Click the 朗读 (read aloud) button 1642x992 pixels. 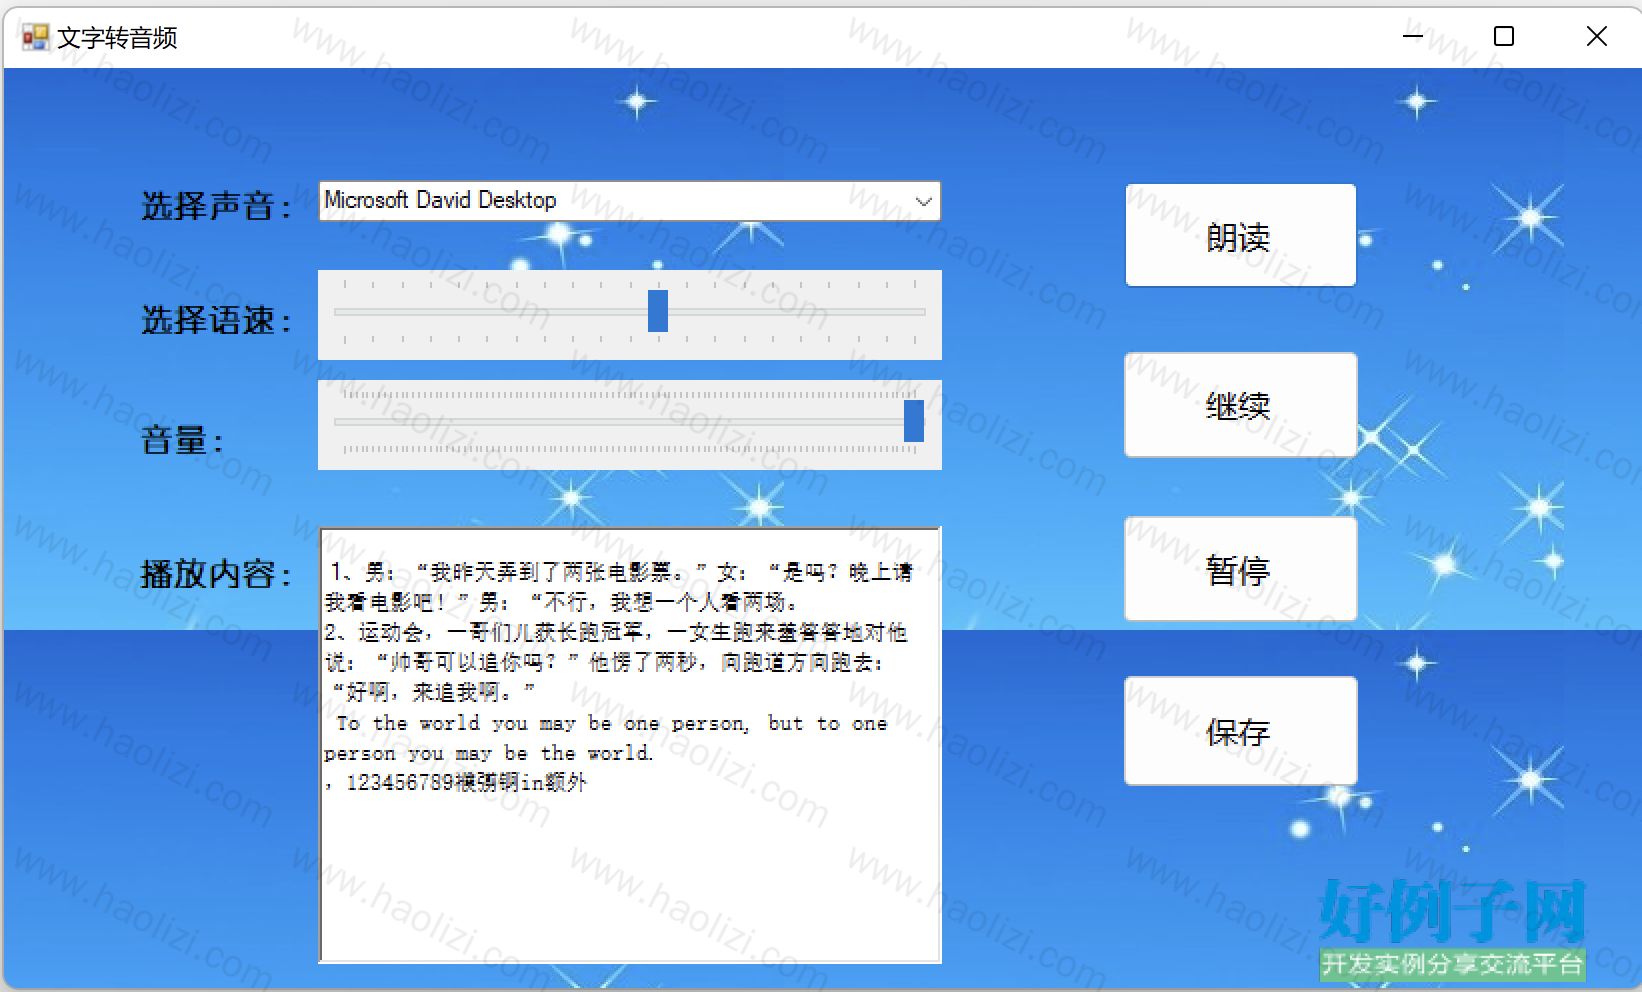(x=1240, y=235)
